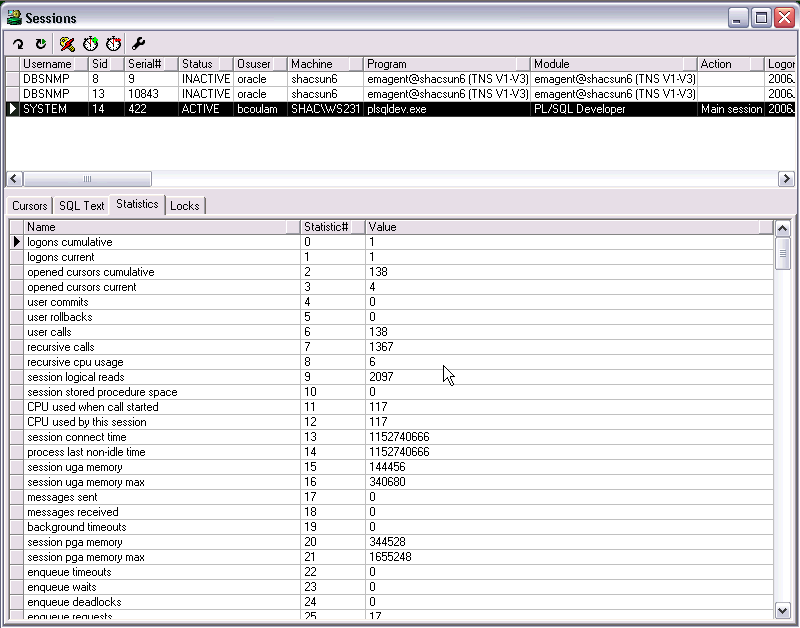Select the user commits row
800x628 pixels.
click(391, 302)
